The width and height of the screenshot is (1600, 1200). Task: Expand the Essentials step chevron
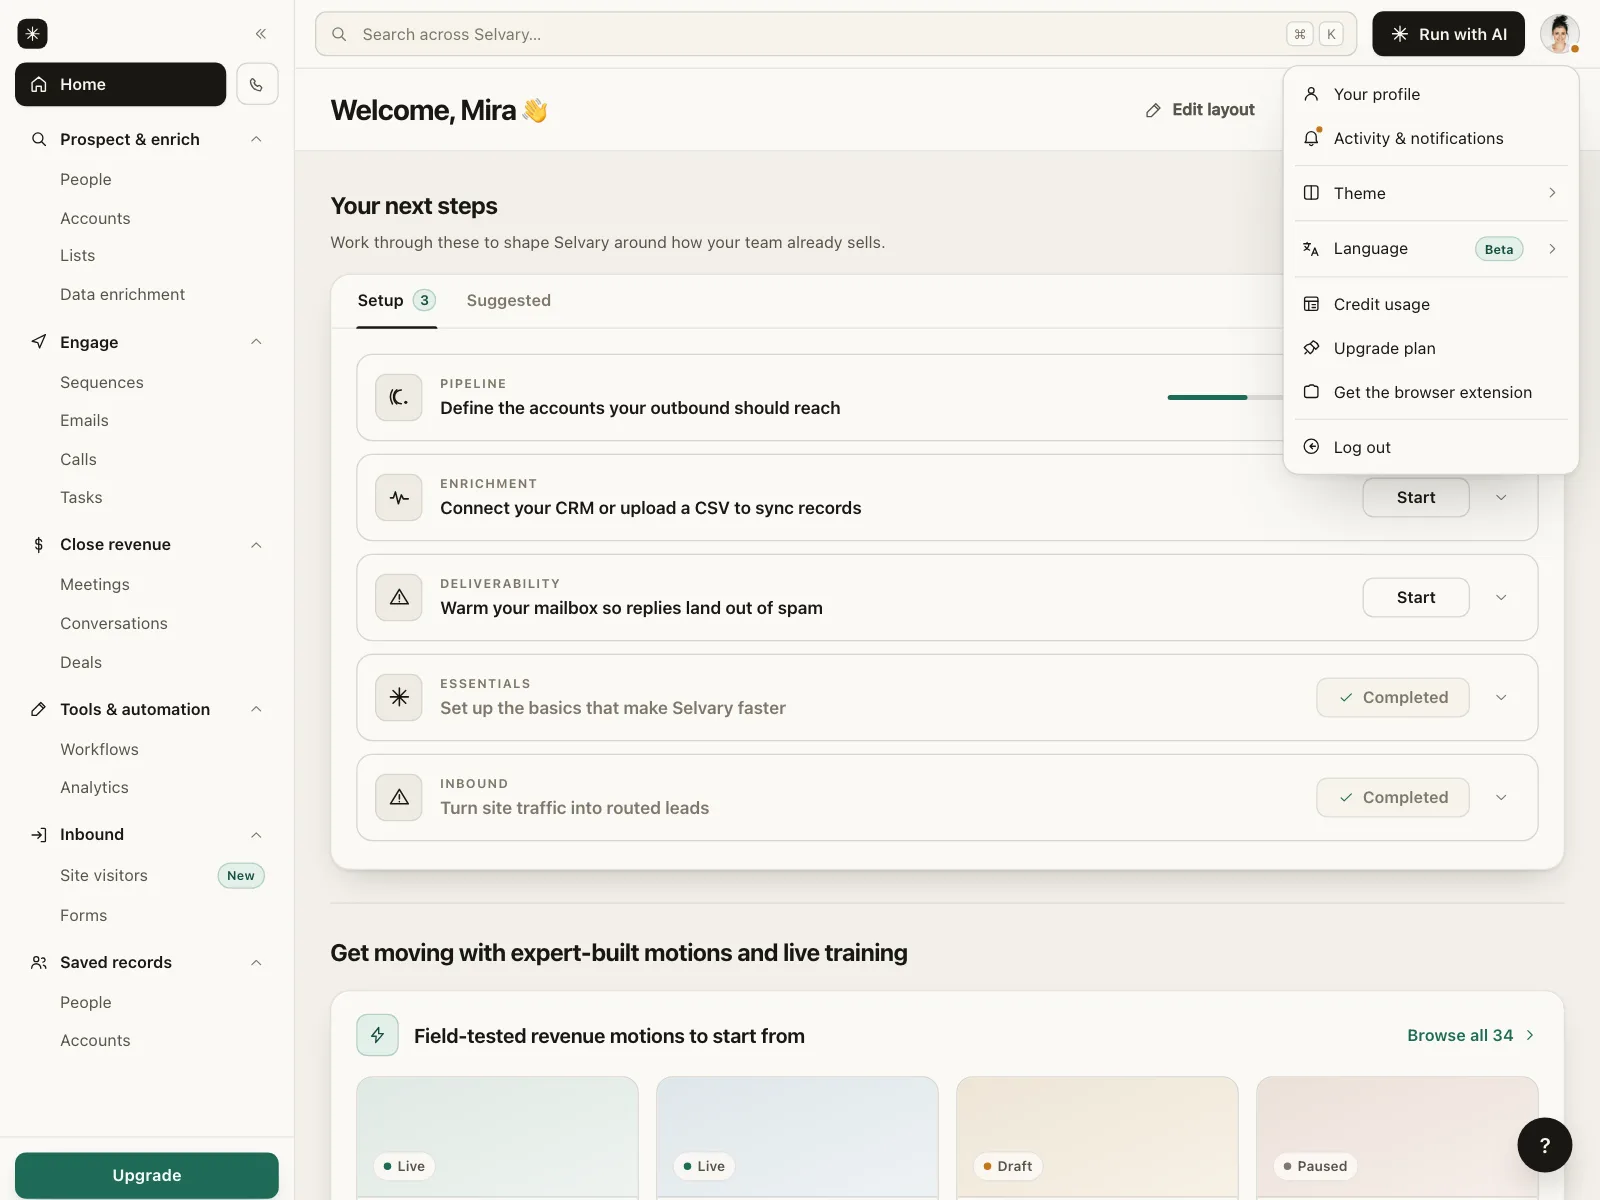click(1501, 697)
